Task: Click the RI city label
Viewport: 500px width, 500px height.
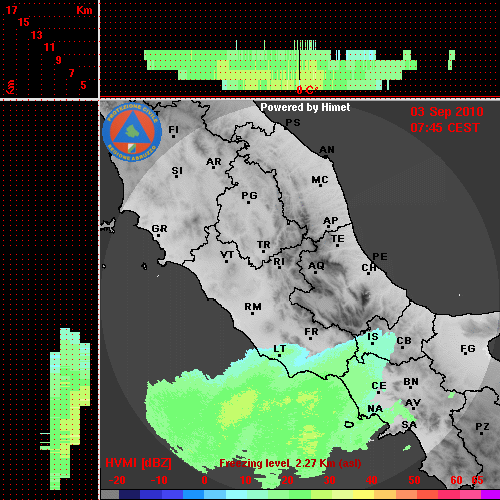Action: (279, 262)
